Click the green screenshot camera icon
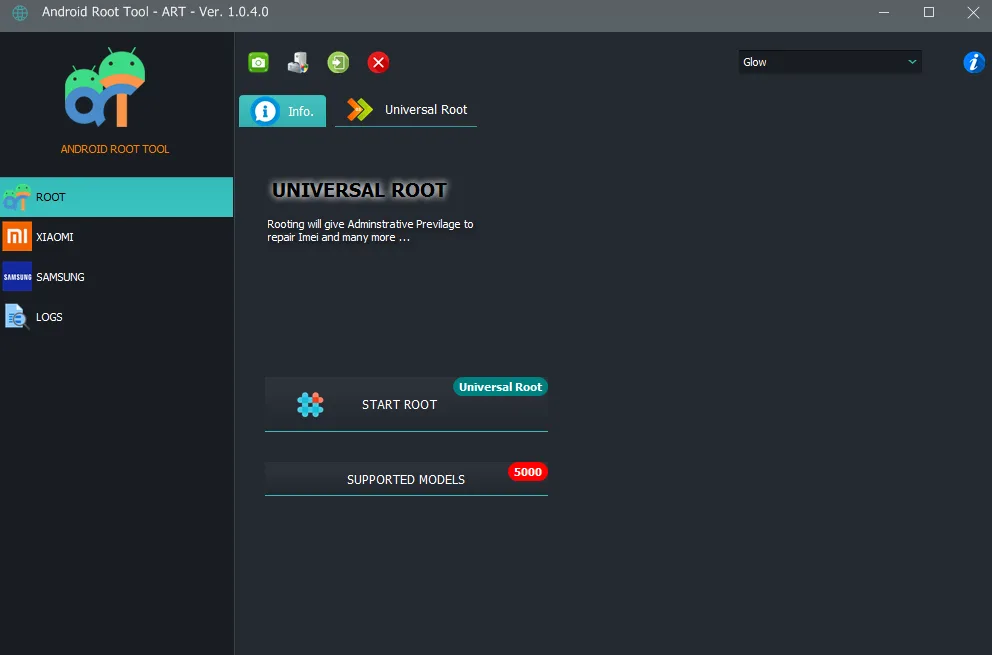 (258, 63)
